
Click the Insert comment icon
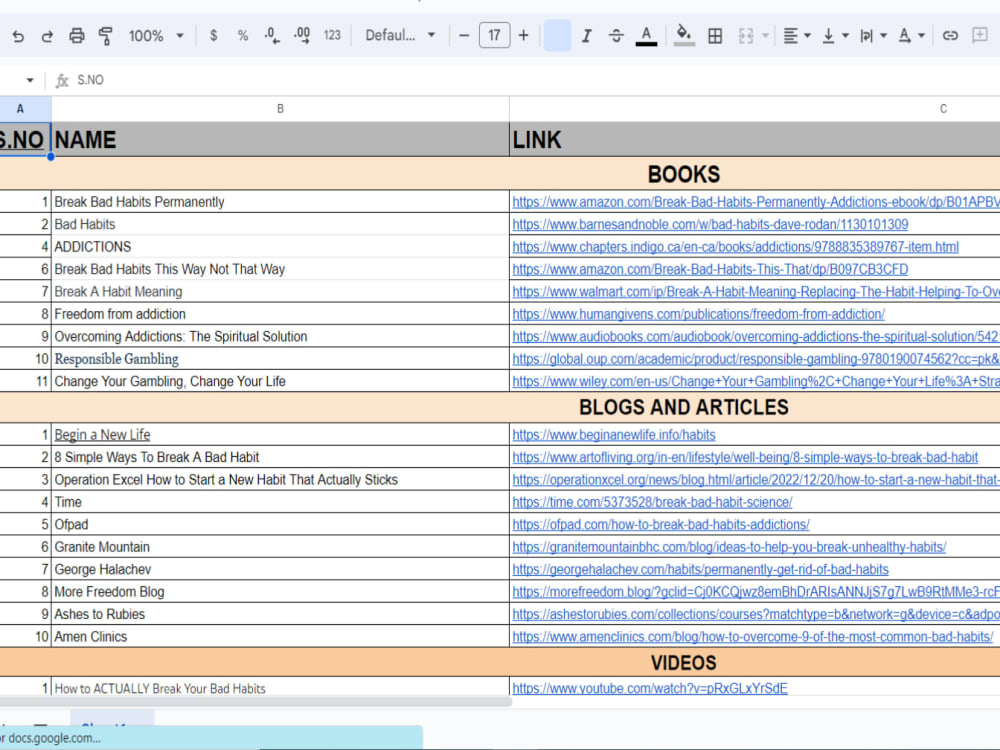980,35
